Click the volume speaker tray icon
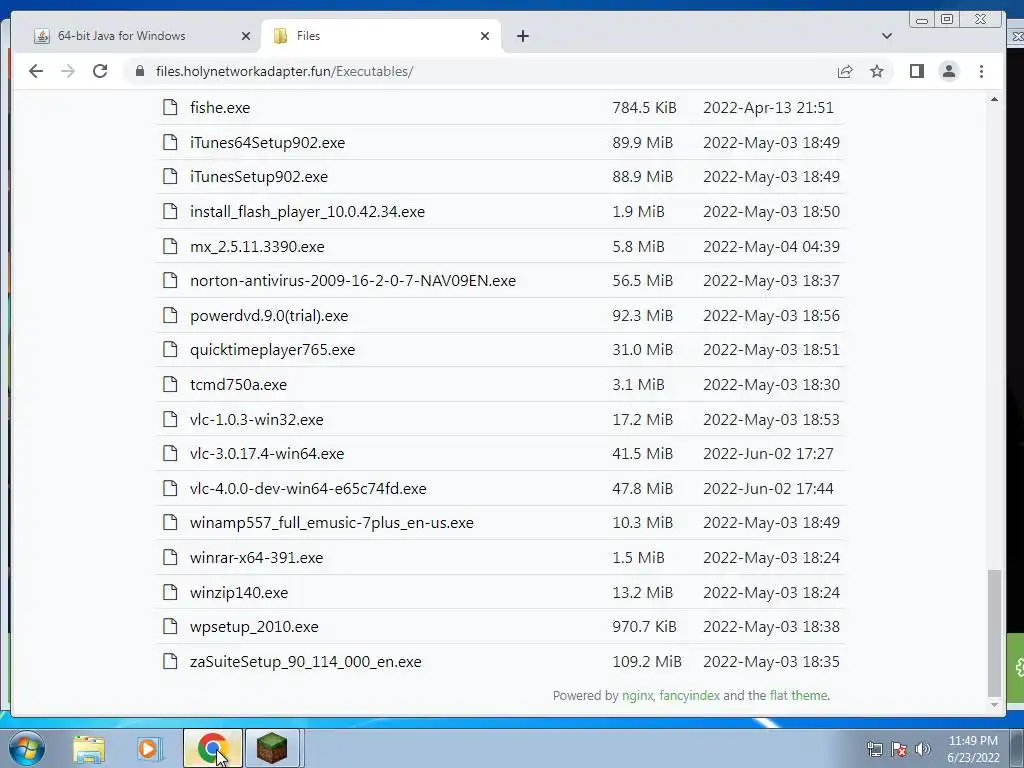The image size is (1024, 768). [922, 749]
